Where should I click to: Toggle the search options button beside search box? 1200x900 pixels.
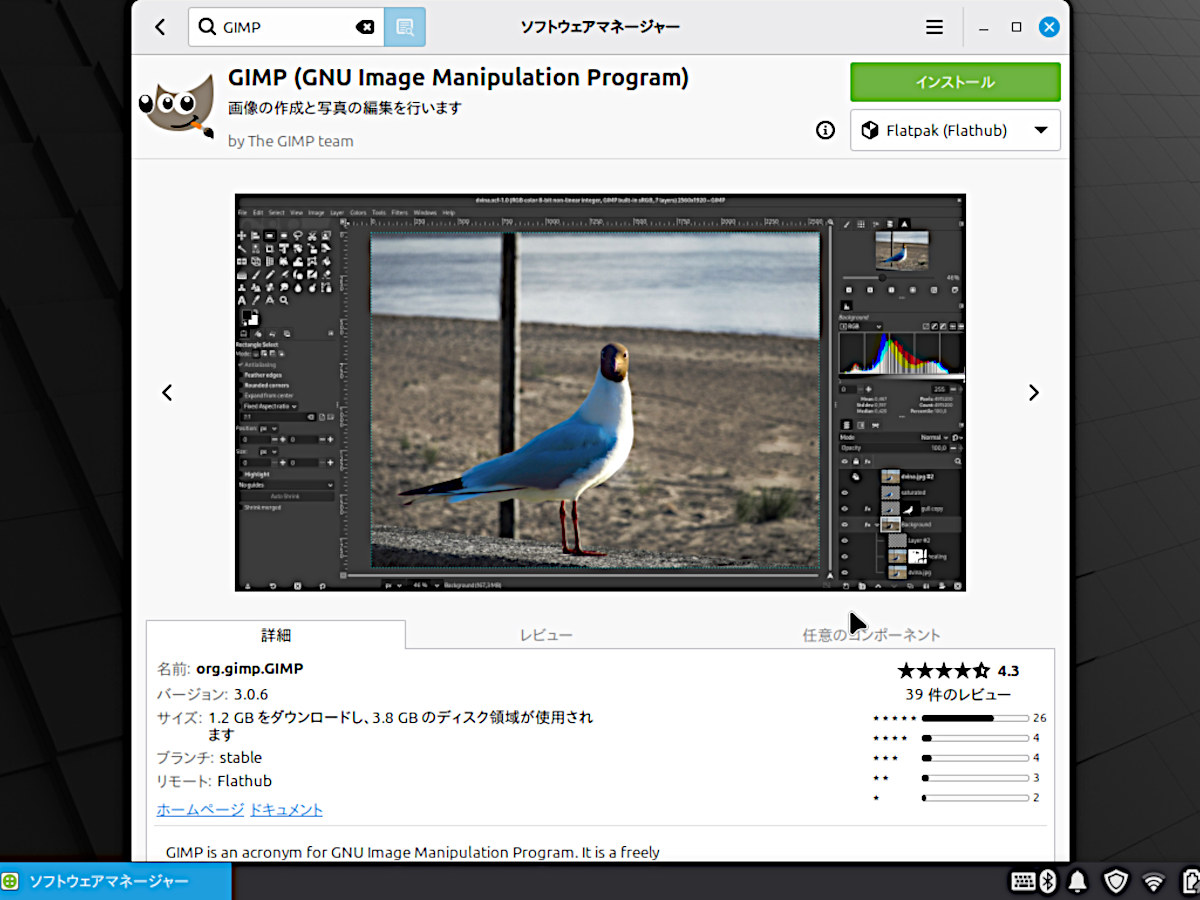pyautogui.click(x=405, y=28)
